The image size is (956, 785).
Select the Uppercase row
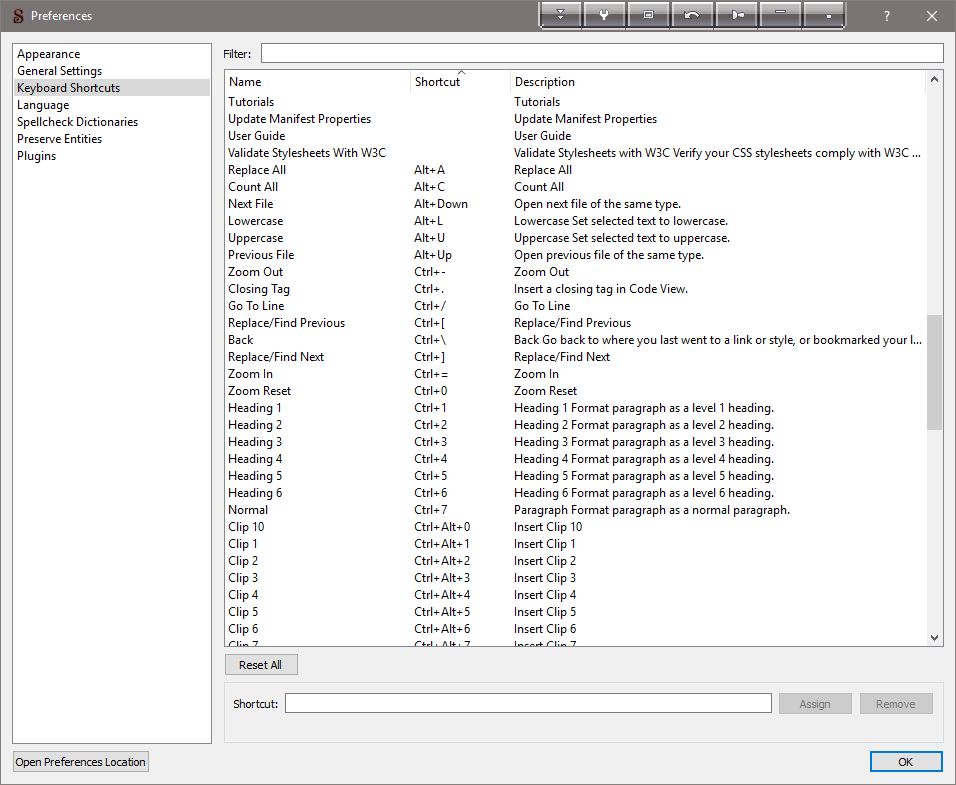tap(575, 238)
